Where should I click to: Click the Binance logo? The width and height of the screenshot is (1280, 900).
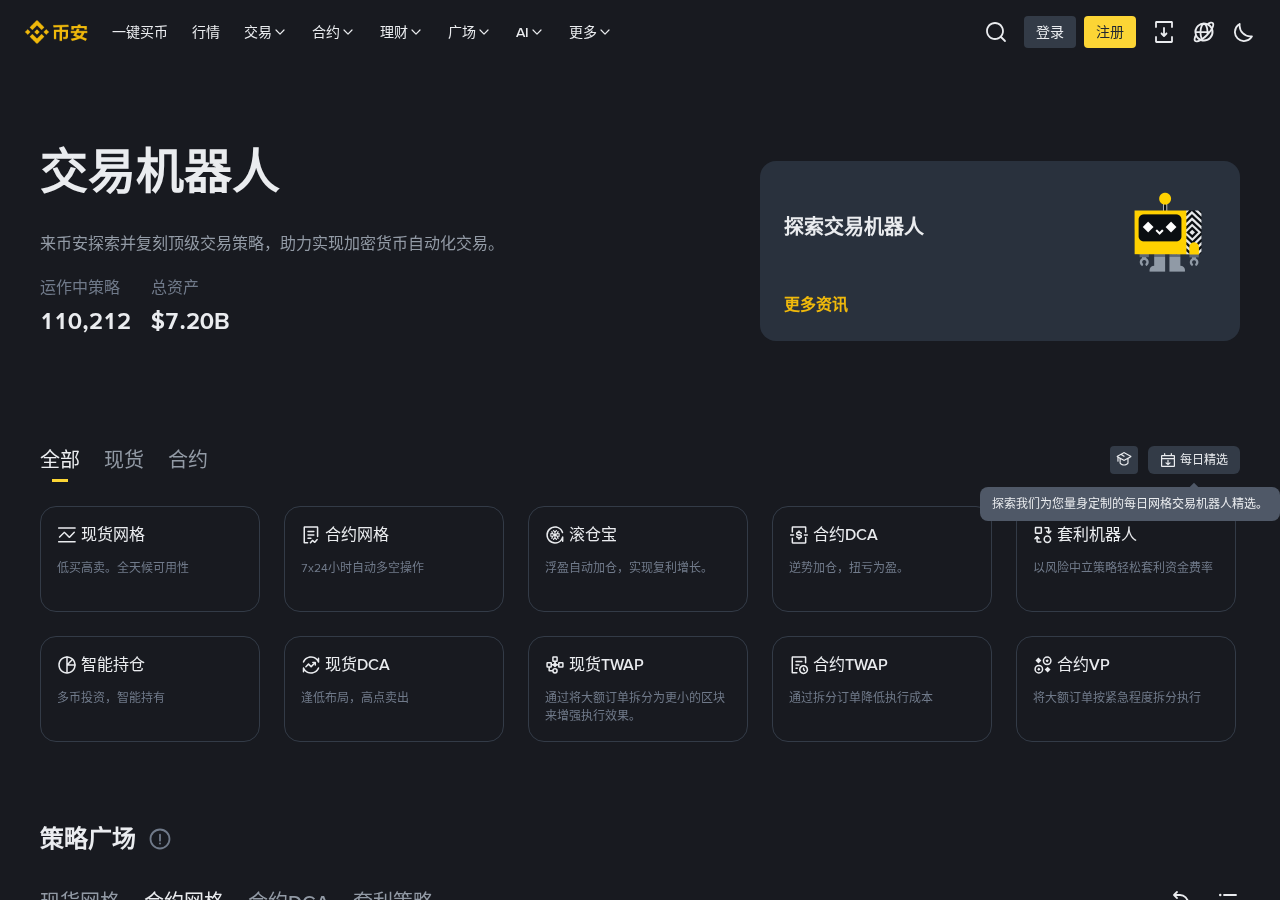tap(56, 32)
